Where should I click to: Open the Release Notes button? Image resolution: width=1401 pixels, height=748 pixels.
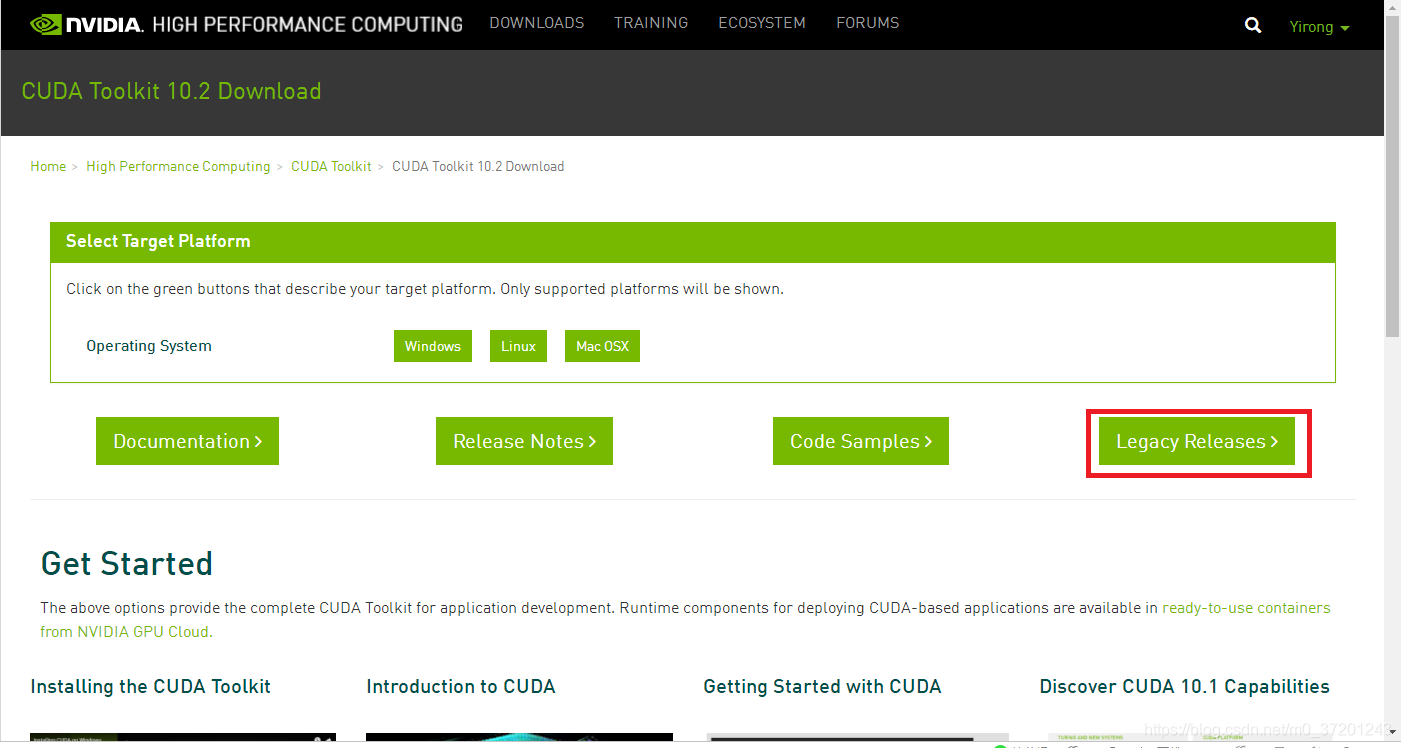tap(524, 441)
